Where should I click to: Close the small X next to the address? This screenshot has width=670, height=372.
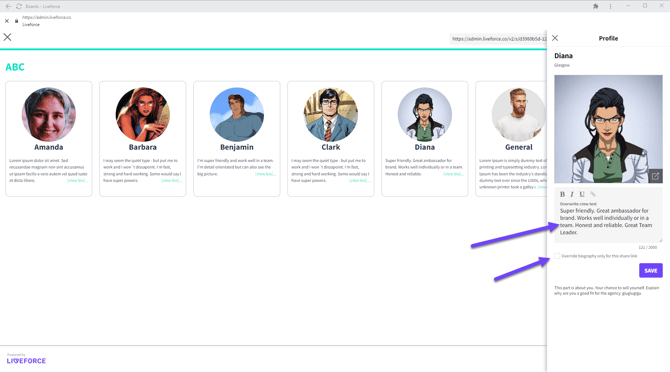(x=7, y=21)
